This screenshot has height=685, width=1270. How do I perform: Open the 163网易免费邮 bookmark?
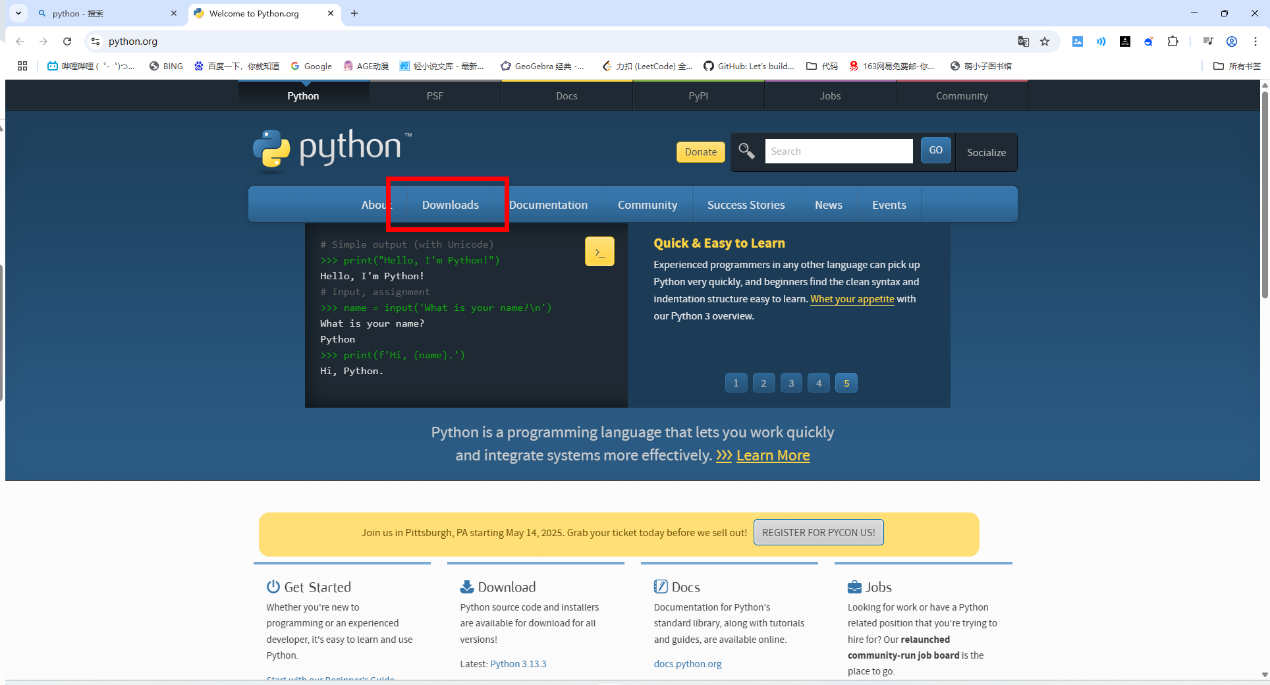892,66
